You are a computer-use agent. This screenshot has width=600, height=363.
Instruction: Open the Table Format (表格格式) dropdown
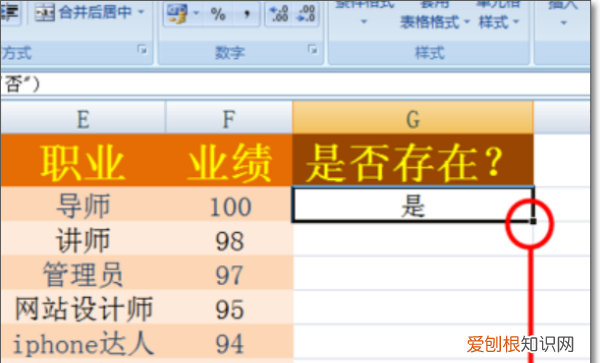435,22
